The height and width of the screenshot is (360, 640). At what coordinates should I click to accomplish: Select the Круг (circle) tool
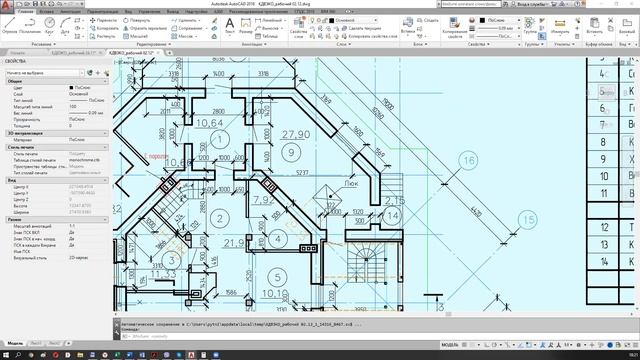click(x=49, y=26)
